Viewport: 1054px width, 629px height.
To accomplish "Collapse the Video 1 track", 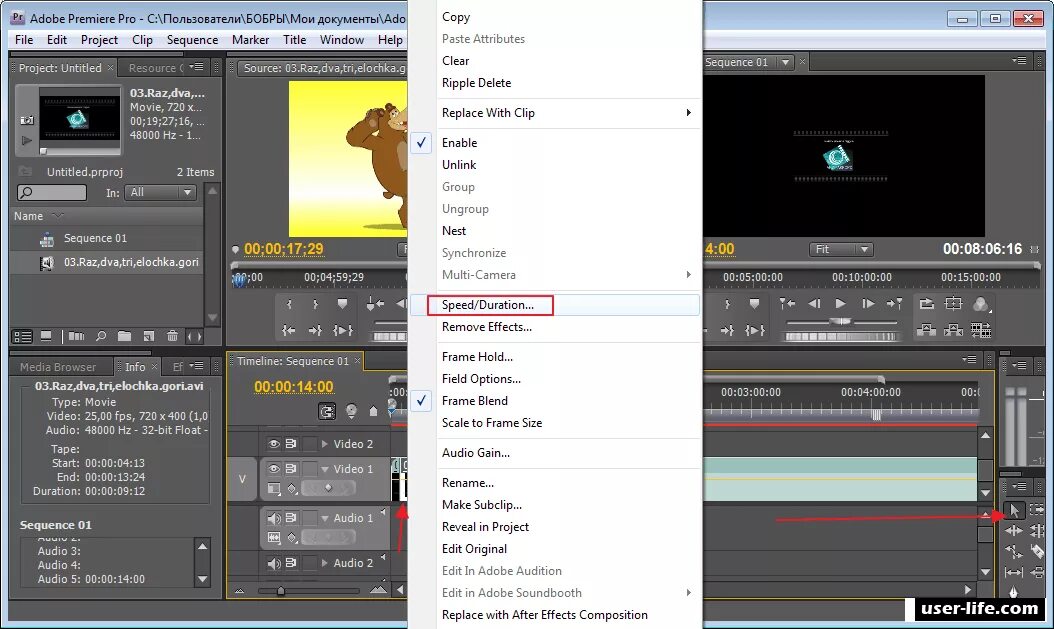I will point(325,469).
